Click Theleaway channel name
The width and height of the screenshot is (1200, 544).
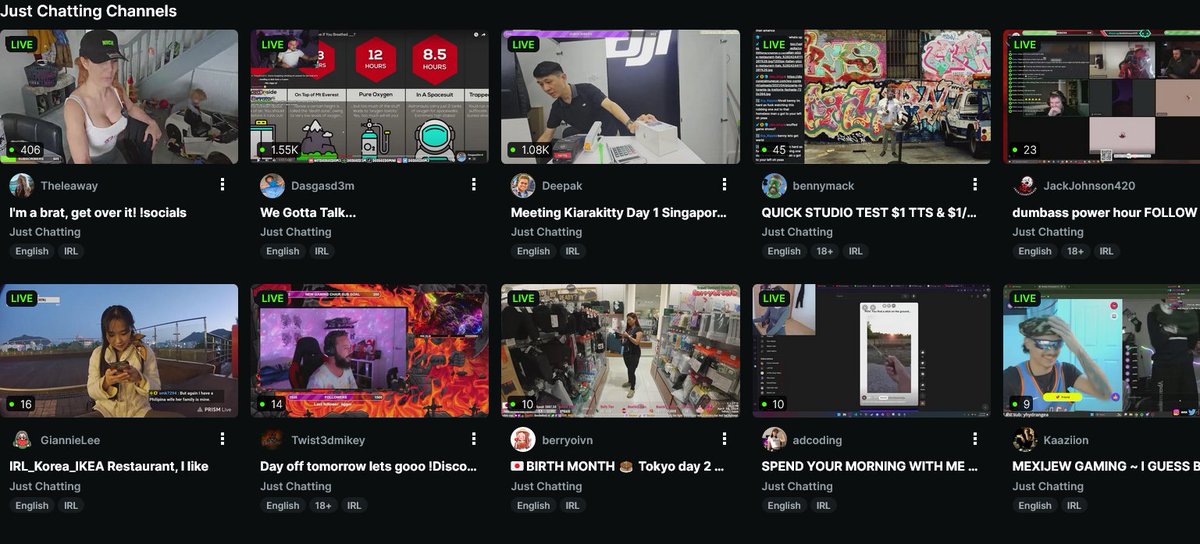[69, 186]
